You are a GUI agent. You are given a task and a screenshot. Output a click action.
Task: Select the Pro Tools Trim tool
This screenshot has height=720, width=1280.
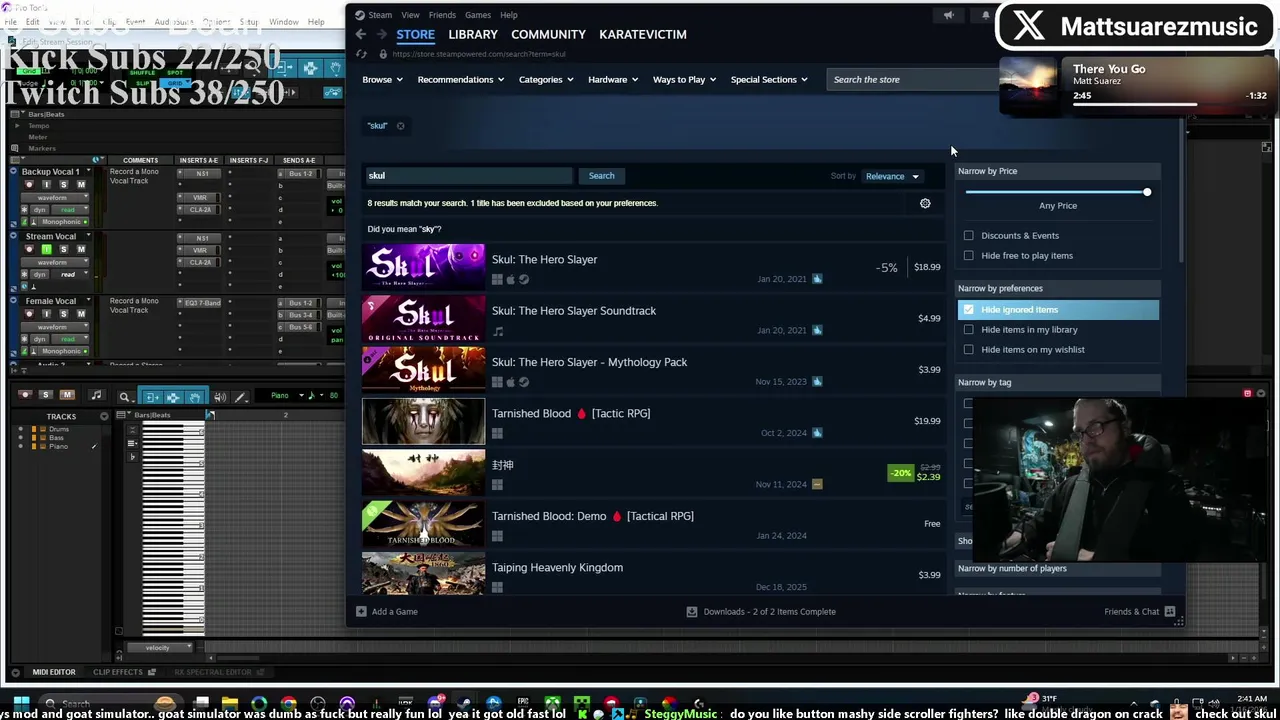[151, 397]
